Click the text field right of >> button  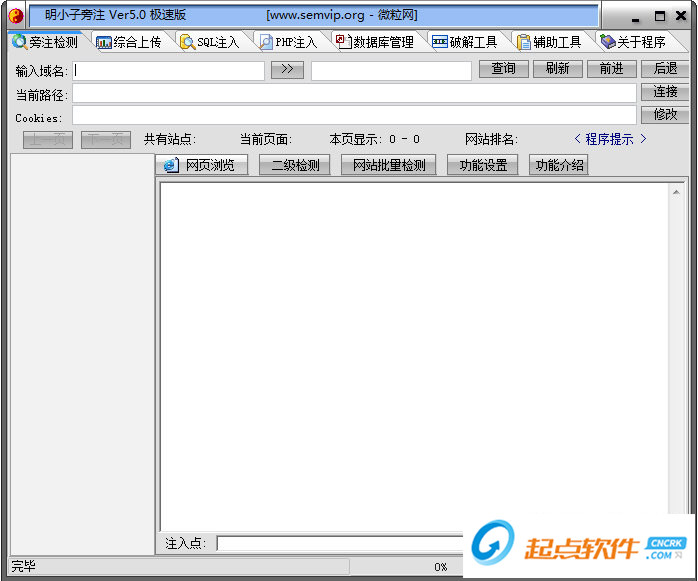click(x=391, y=71)
